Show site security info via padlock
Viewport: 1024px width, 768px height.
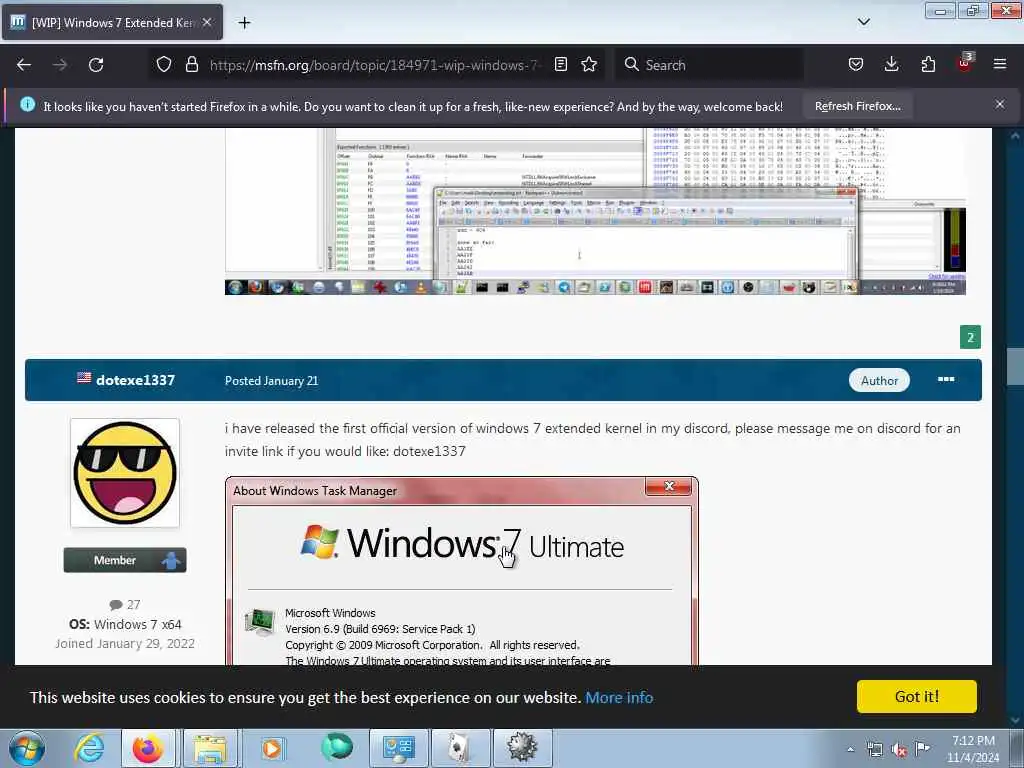coord(191,65)
